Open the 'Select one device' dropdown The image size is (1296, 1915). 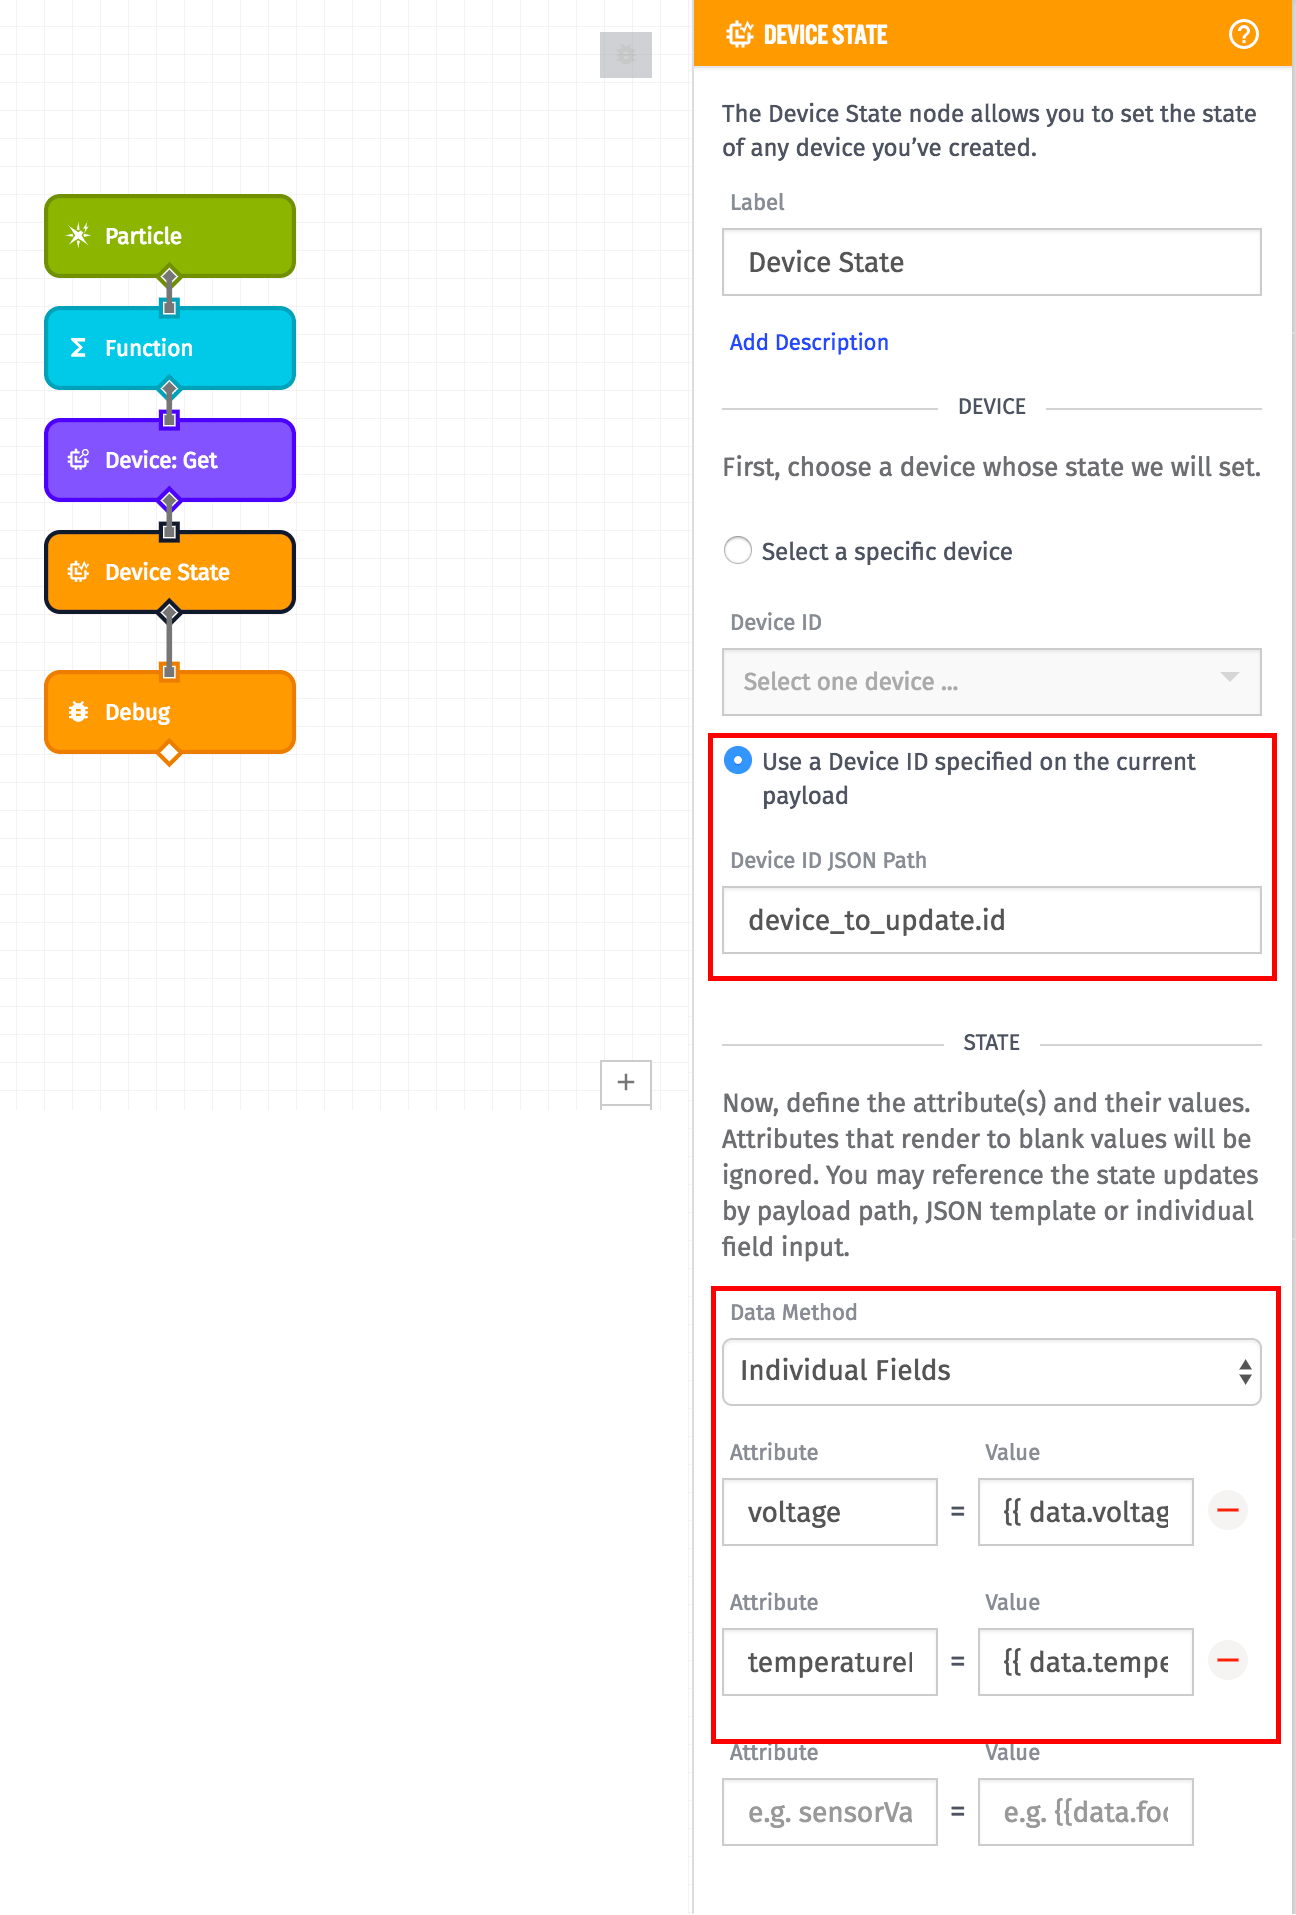[991, 681]
